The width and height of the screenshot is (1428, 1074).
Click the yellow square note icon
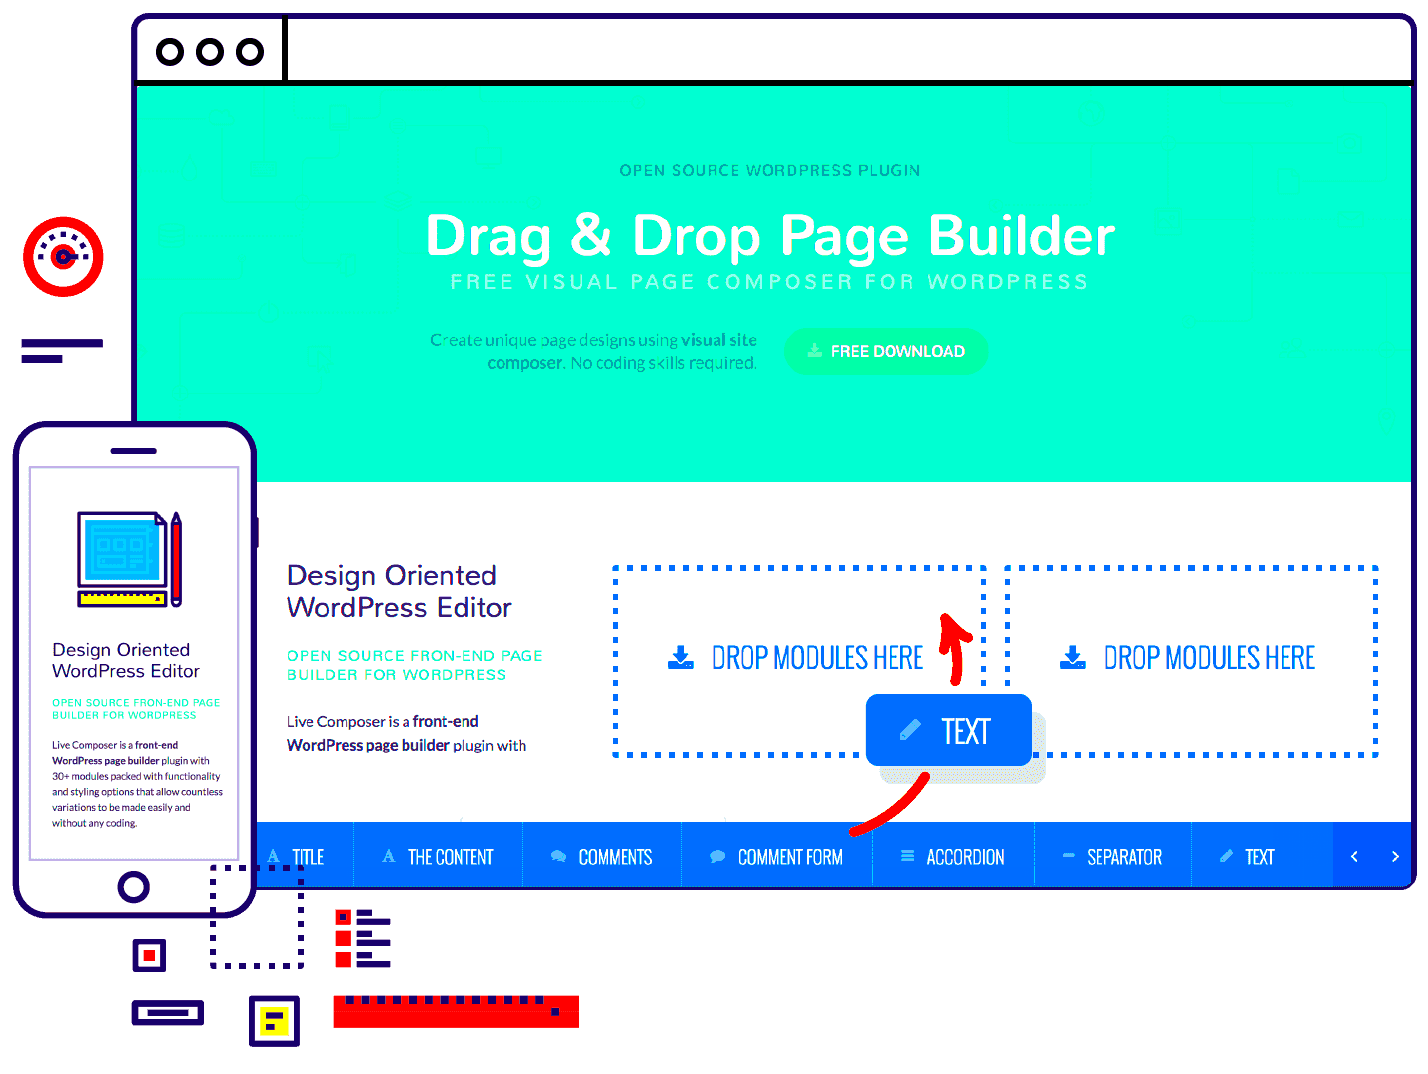(x=274, y=1021)
